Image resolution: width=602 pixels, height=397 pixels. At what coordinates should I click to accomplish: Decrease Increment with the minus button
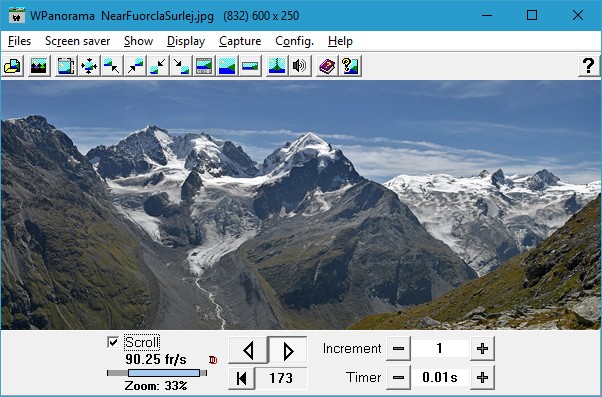[x=398, y=349]
